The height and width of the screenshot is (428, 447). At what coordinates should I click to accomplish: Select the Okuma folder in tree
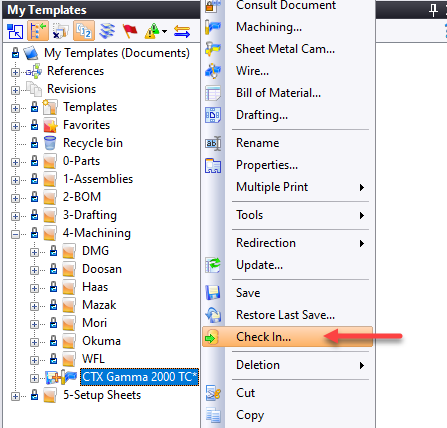pos(101,341)
